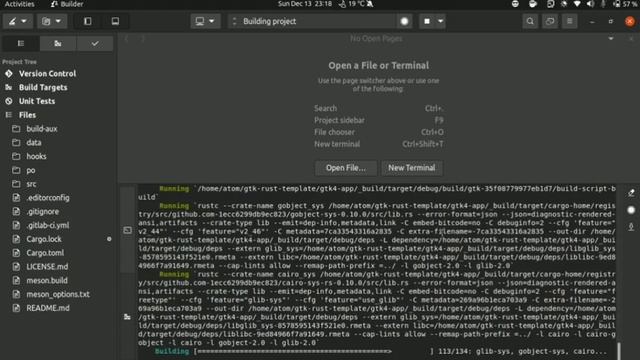Open the .editorconfig file

click(48, 198)
